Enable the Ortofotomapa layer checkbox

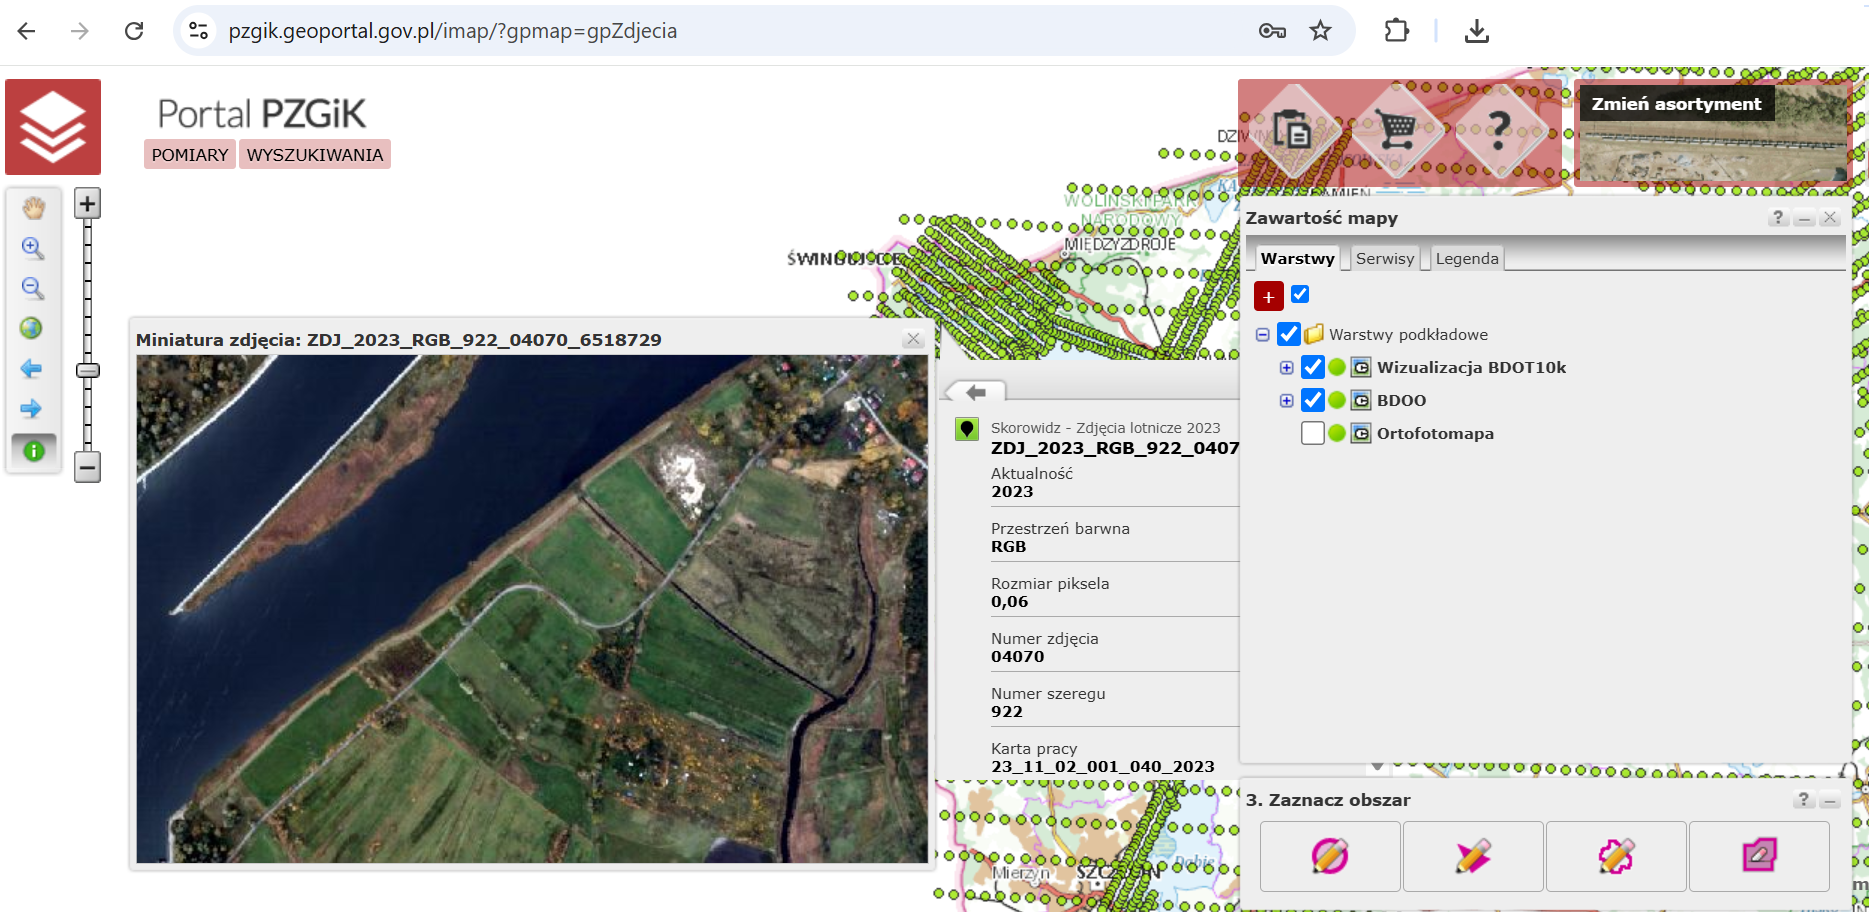(x=1313, y=434)
